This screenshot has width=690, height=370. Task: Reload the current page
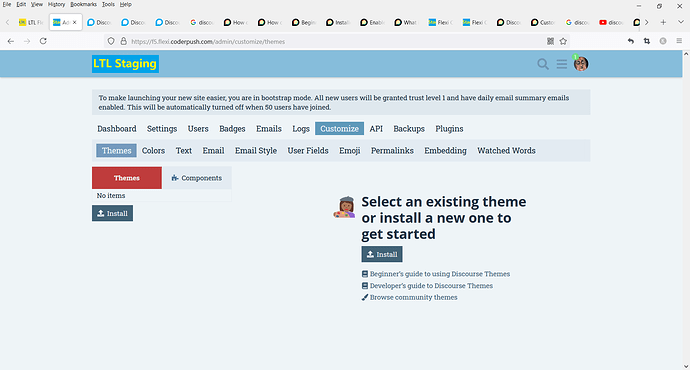43,41
